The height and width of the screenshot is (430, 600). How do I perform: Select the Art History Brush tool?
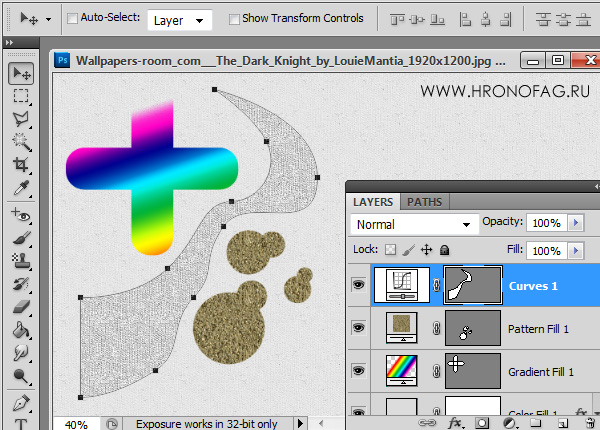tap(21, 284)
